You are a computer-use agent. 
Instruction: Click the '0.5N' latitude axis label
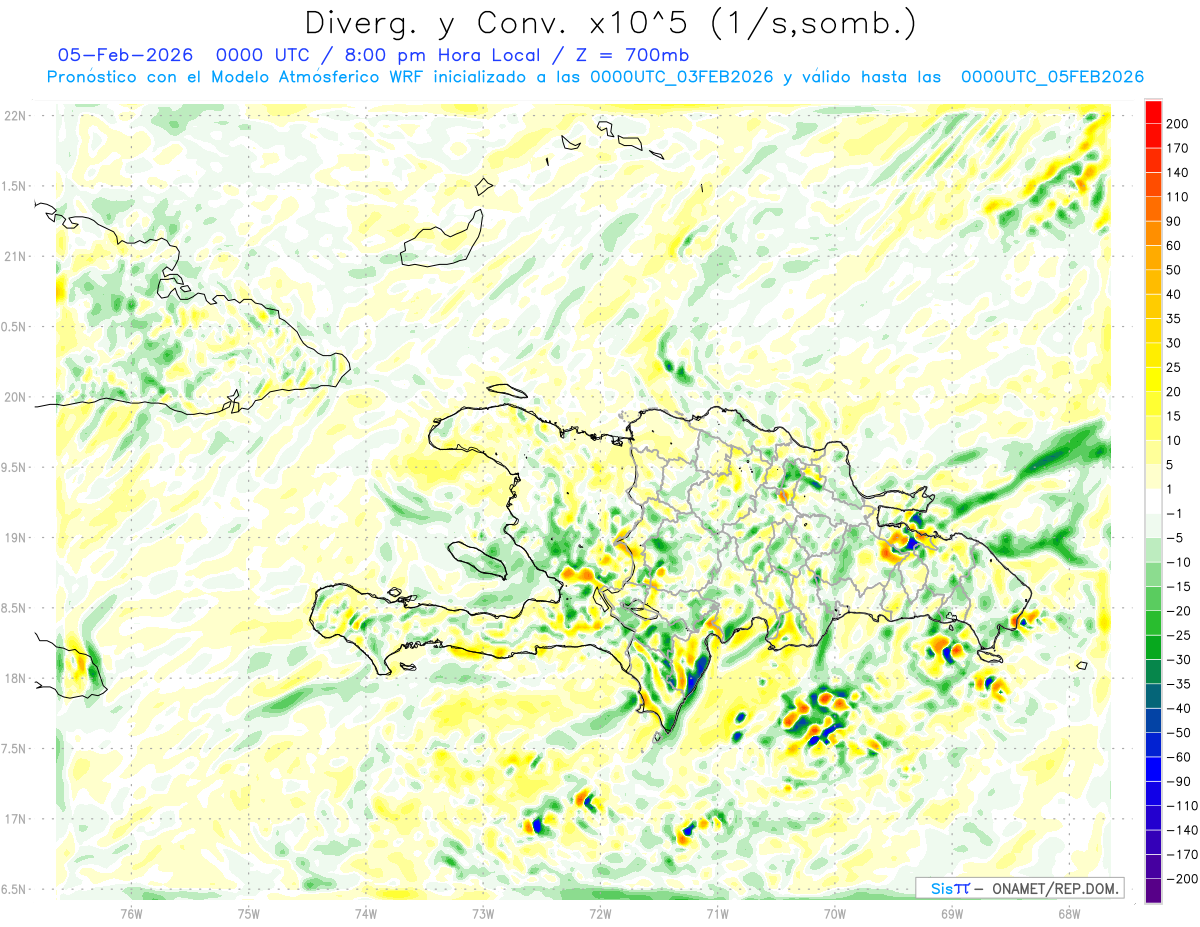[15, 327]
